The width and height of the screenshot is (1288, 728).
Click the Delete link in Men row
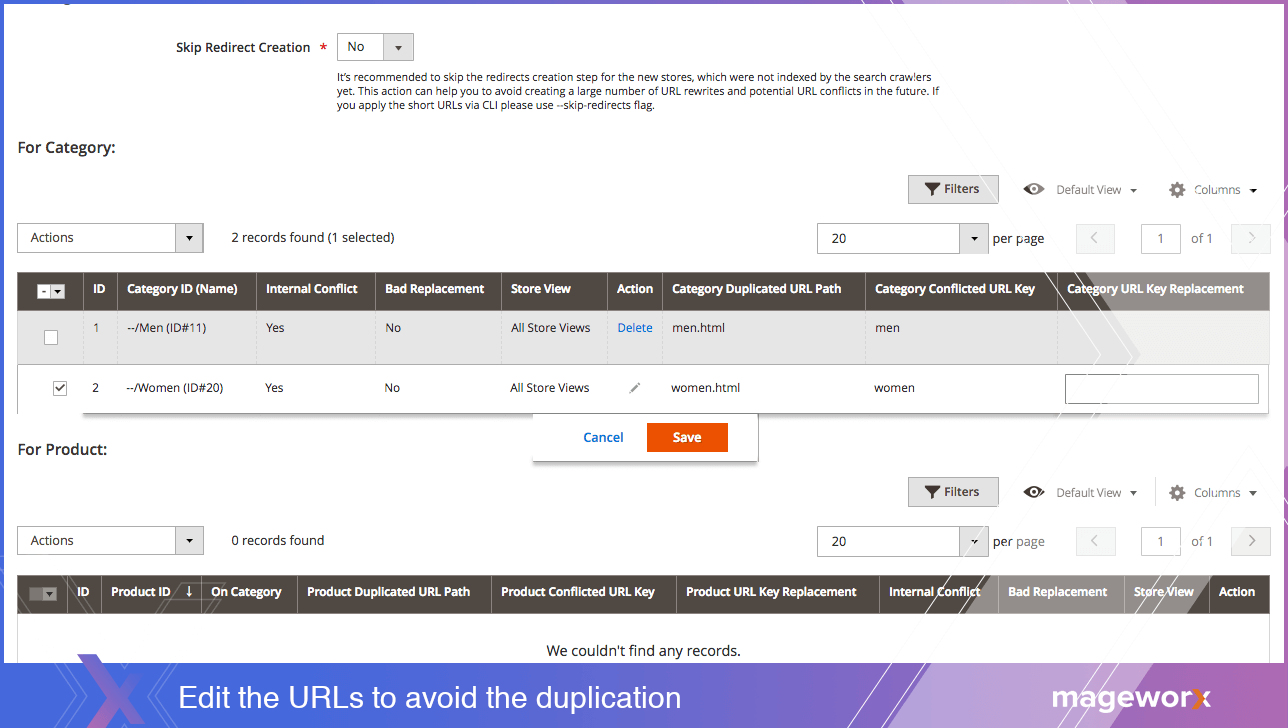[635, 328]
